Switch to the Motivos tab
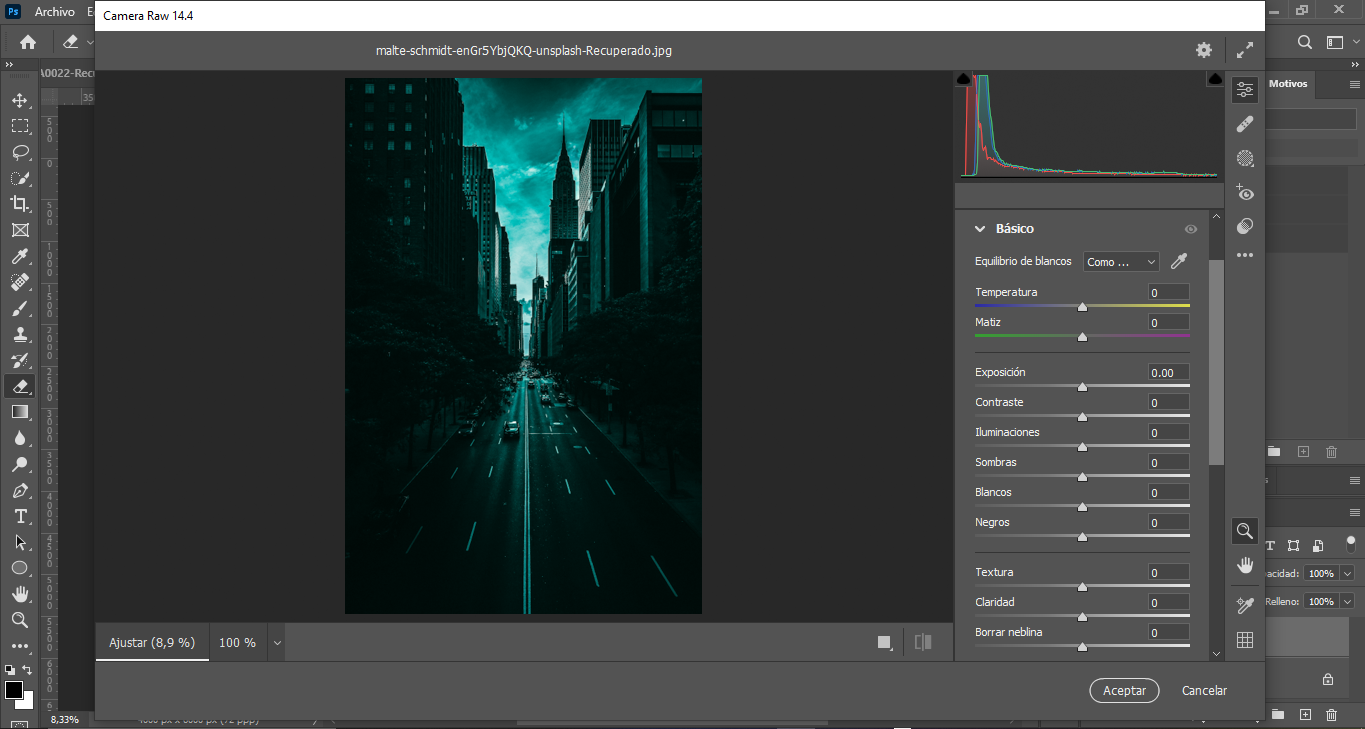The width and height of the screenshot is (1365, 729). click(1288, 84)
